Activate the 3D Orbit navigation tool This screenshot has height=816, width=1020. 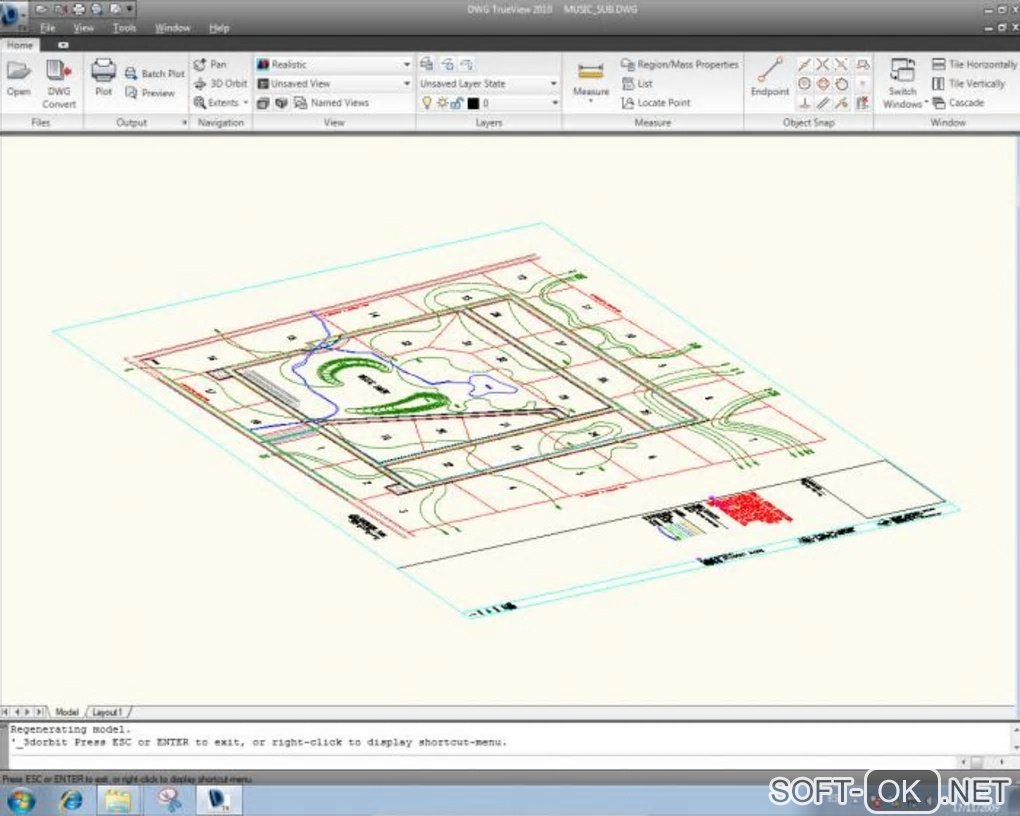[220, 83]
